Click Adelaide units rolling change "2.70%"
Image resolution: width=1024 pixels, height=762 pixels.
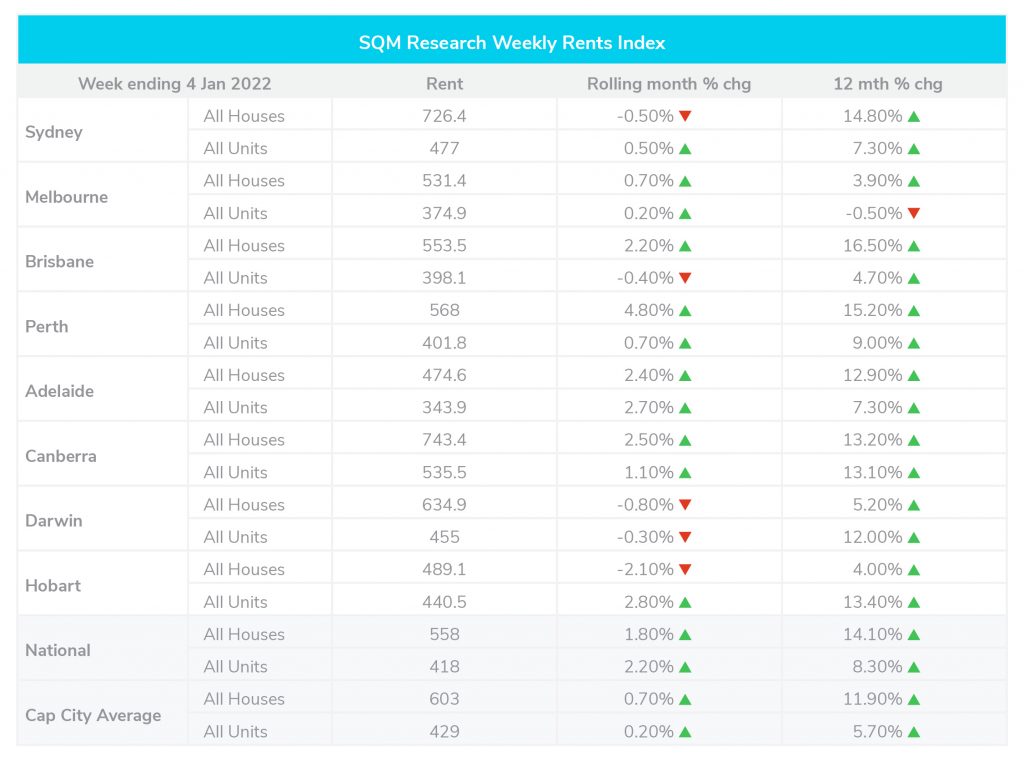coord(648,407)
